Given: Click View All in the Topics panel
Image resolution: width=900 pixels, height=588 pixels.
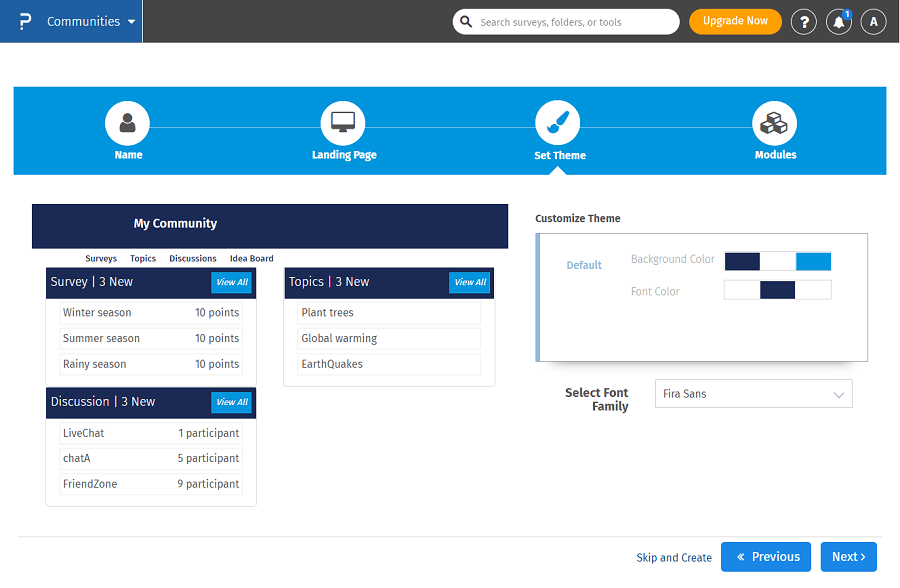Looking at the screenshot, I should (x=470, y=282).
